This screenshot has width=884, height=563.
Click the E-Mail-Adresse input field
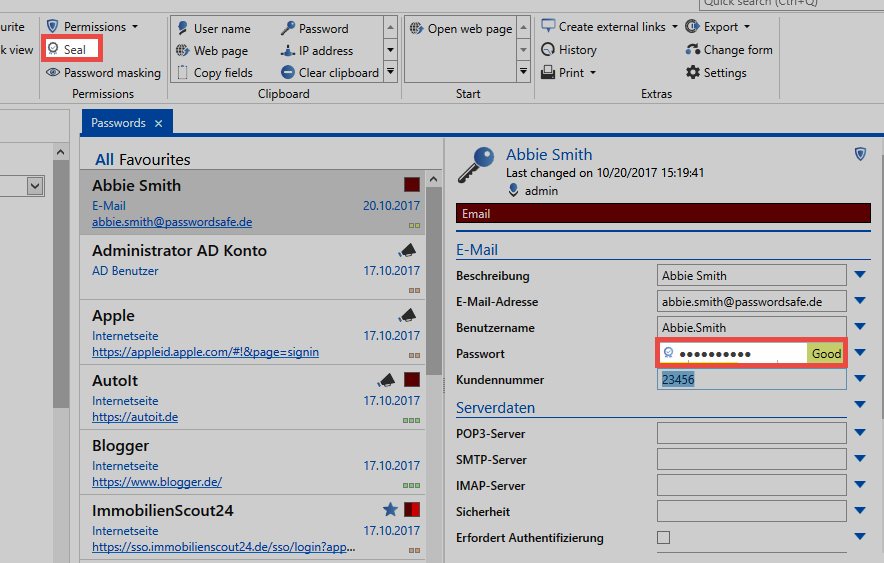pyautogui.click(x=752, y=302)
